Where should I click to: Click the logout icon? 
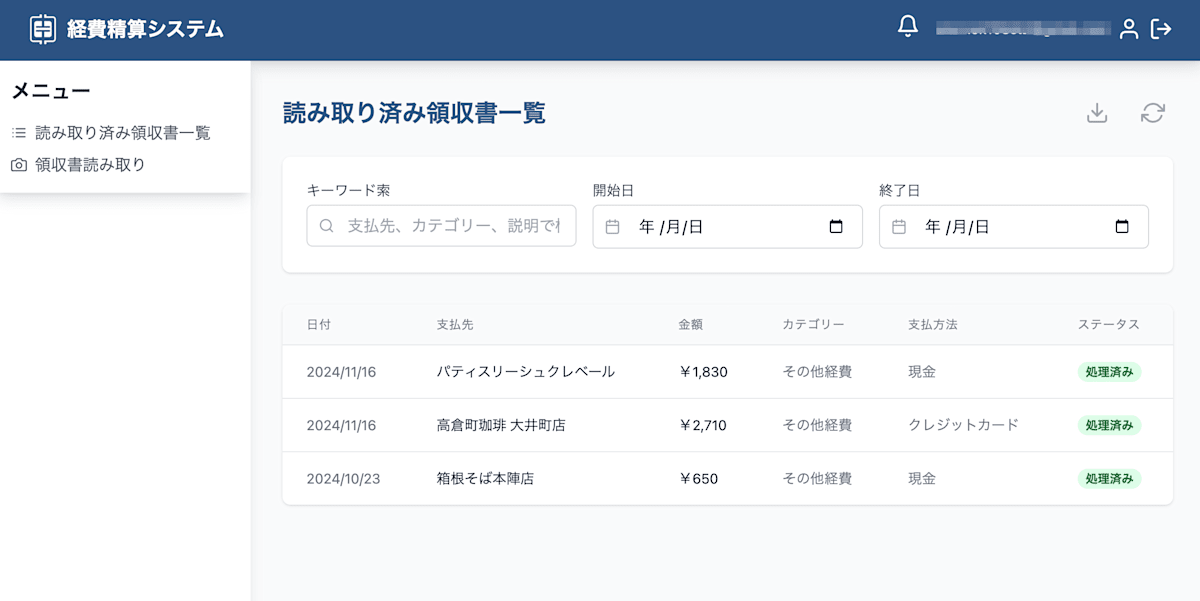point(1161,29)
